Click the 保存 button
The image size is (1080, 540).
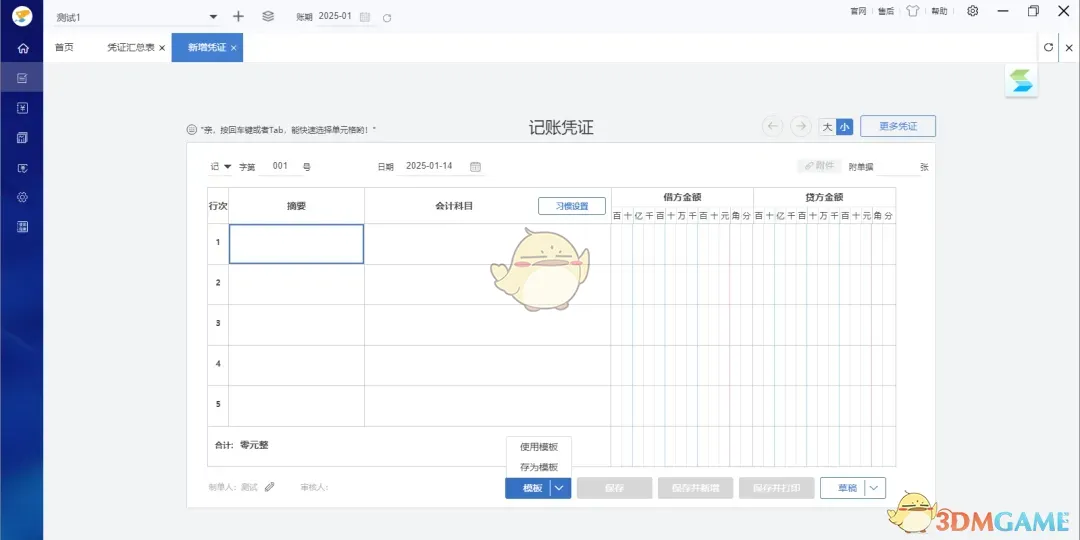tap(614, 488)
